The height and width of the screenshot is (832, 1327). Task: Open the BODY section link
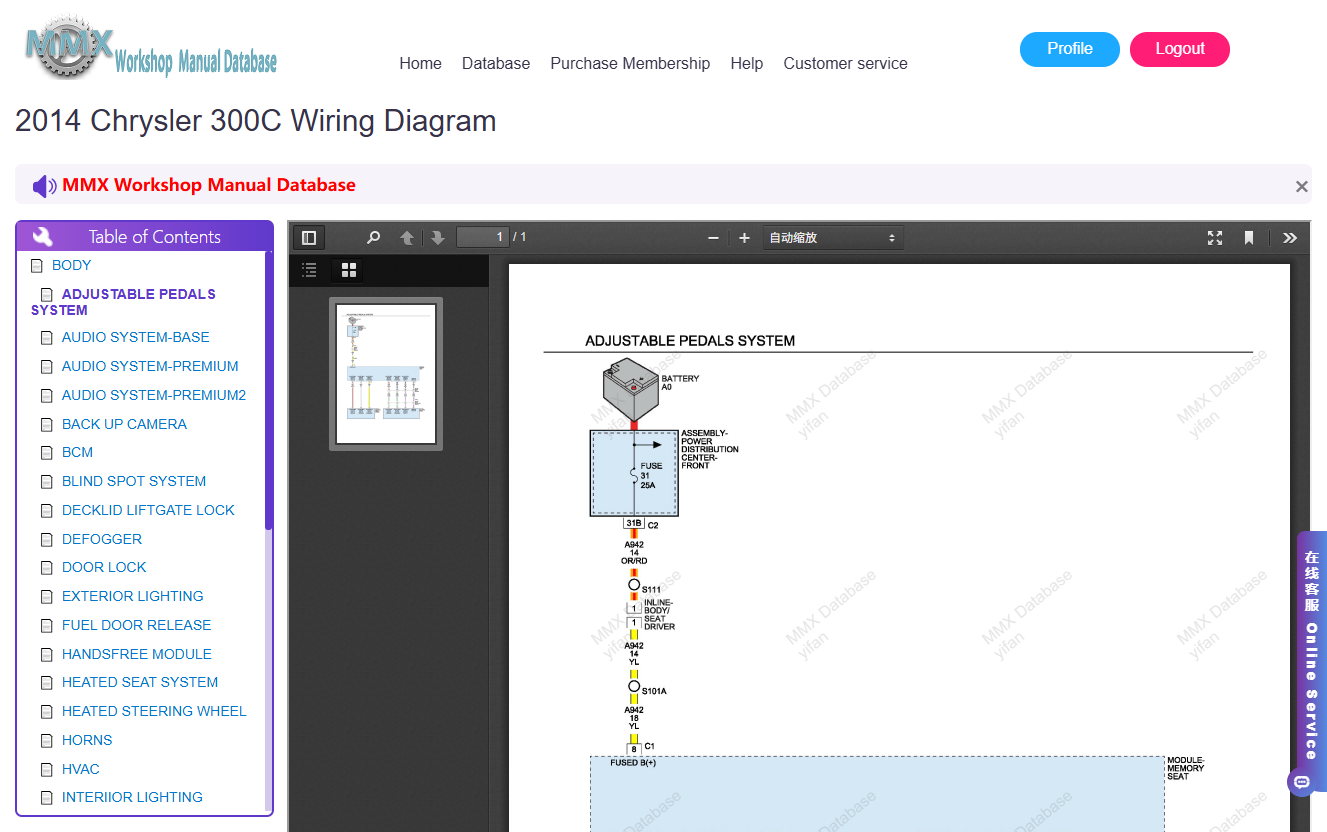click(71, 265)
